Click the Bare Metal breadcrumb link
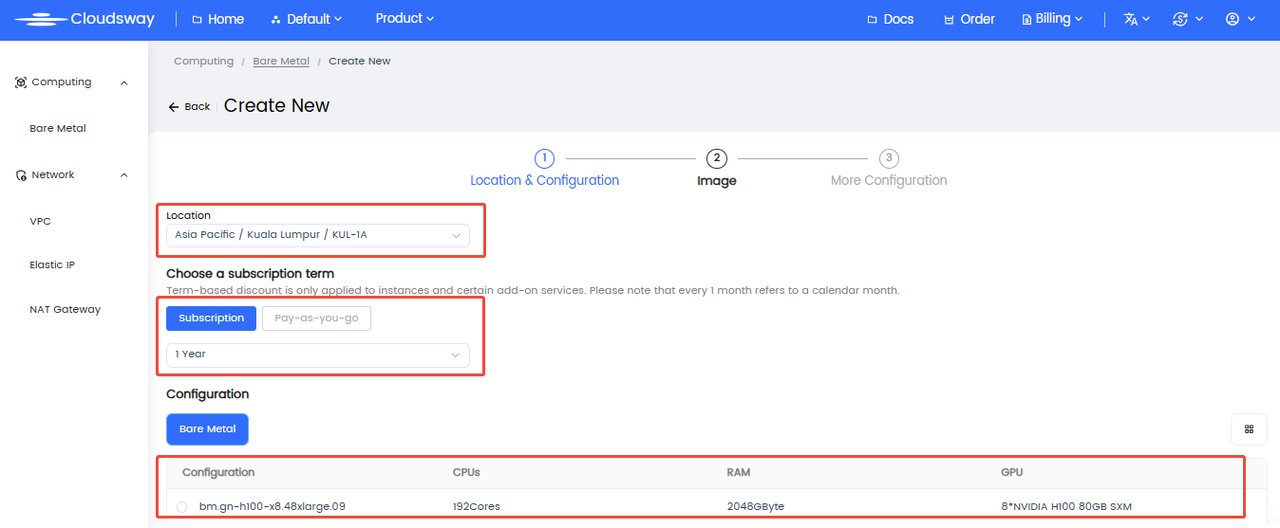This screenshot has height=528, width=1280. click(281, 61)
